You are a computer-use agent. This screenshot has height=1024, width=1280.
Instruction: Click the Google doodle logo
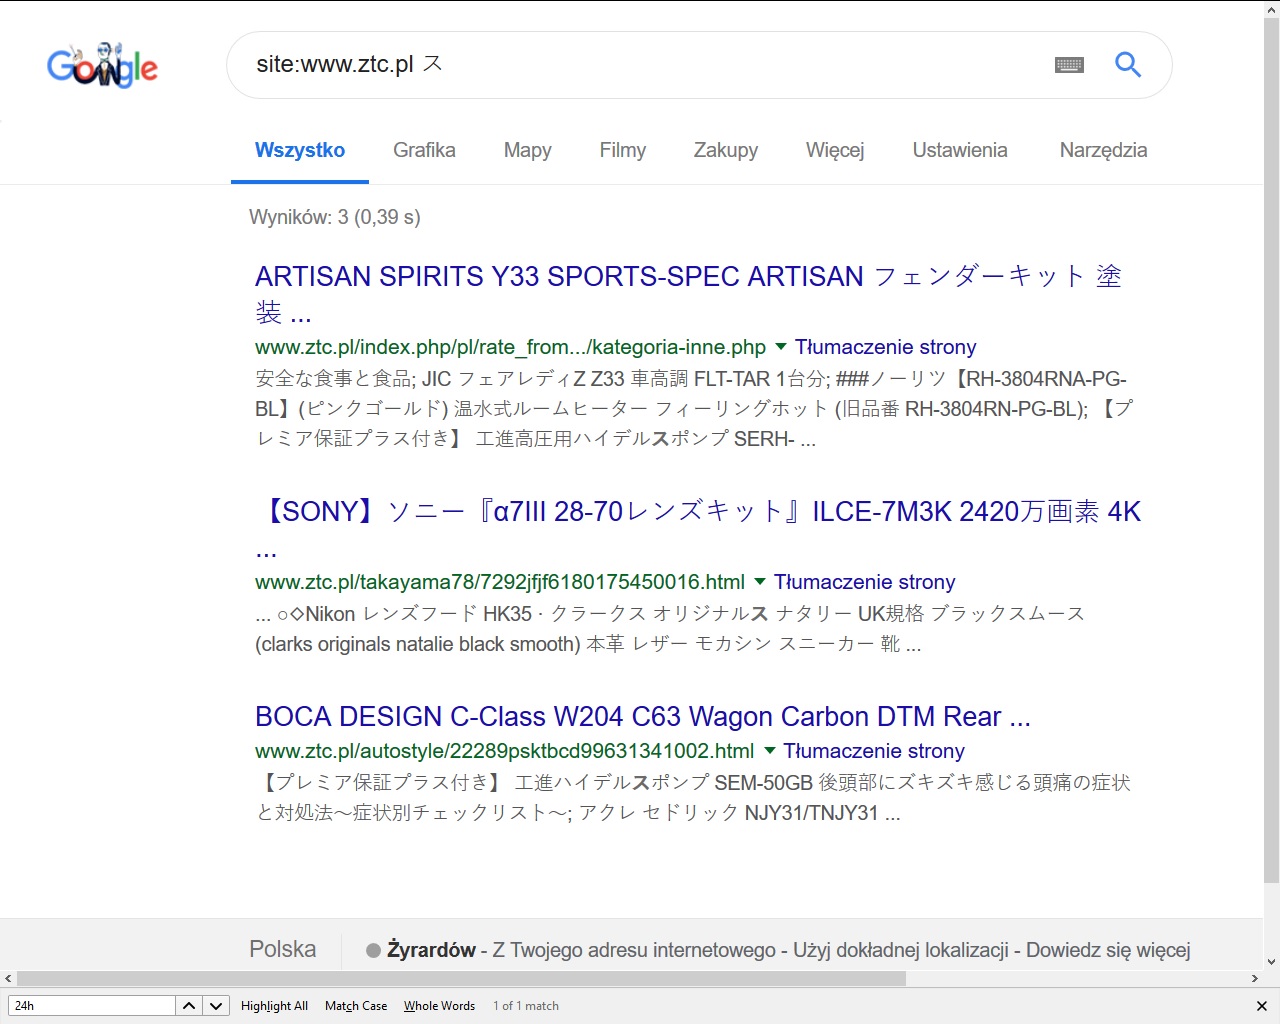(102, 66)
